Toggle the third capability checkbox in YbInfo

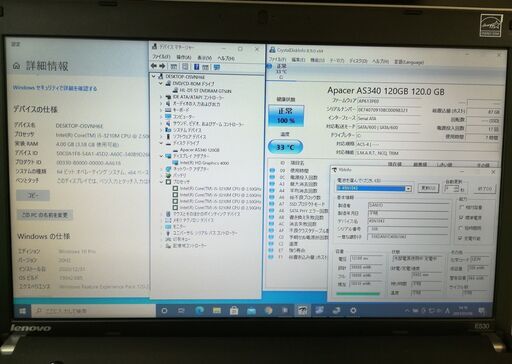pyautogui.click(x=461, y=228)
